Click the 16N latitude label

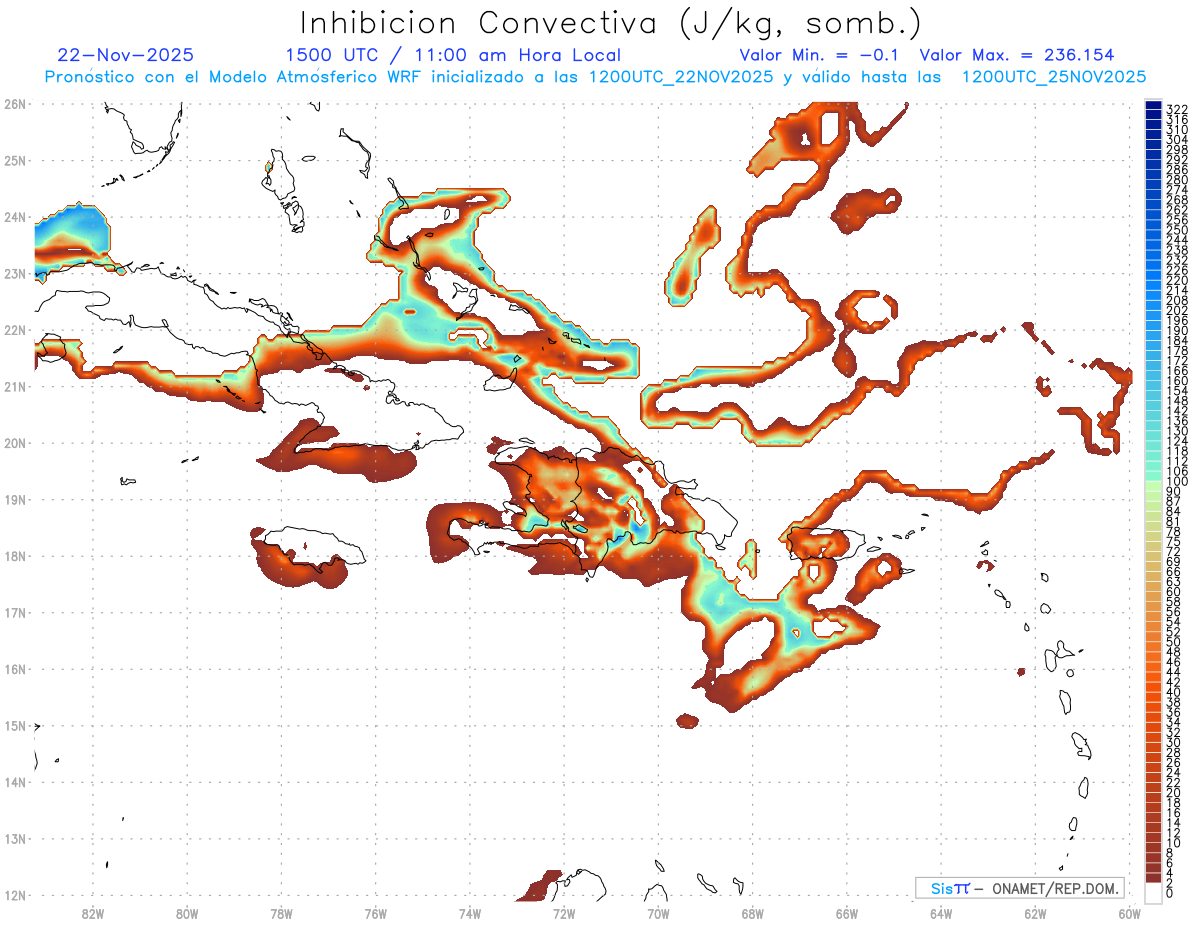point(14,669)
